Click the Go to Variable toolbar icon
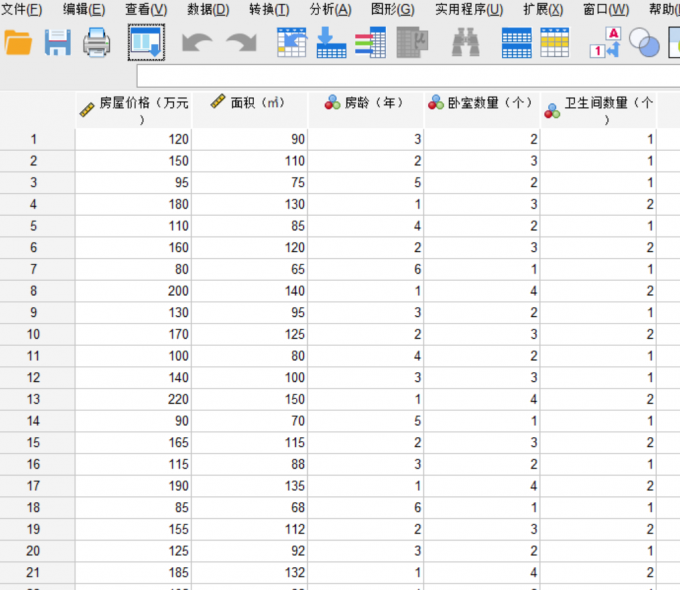680x590 pixels. click(x=331, y=43)
